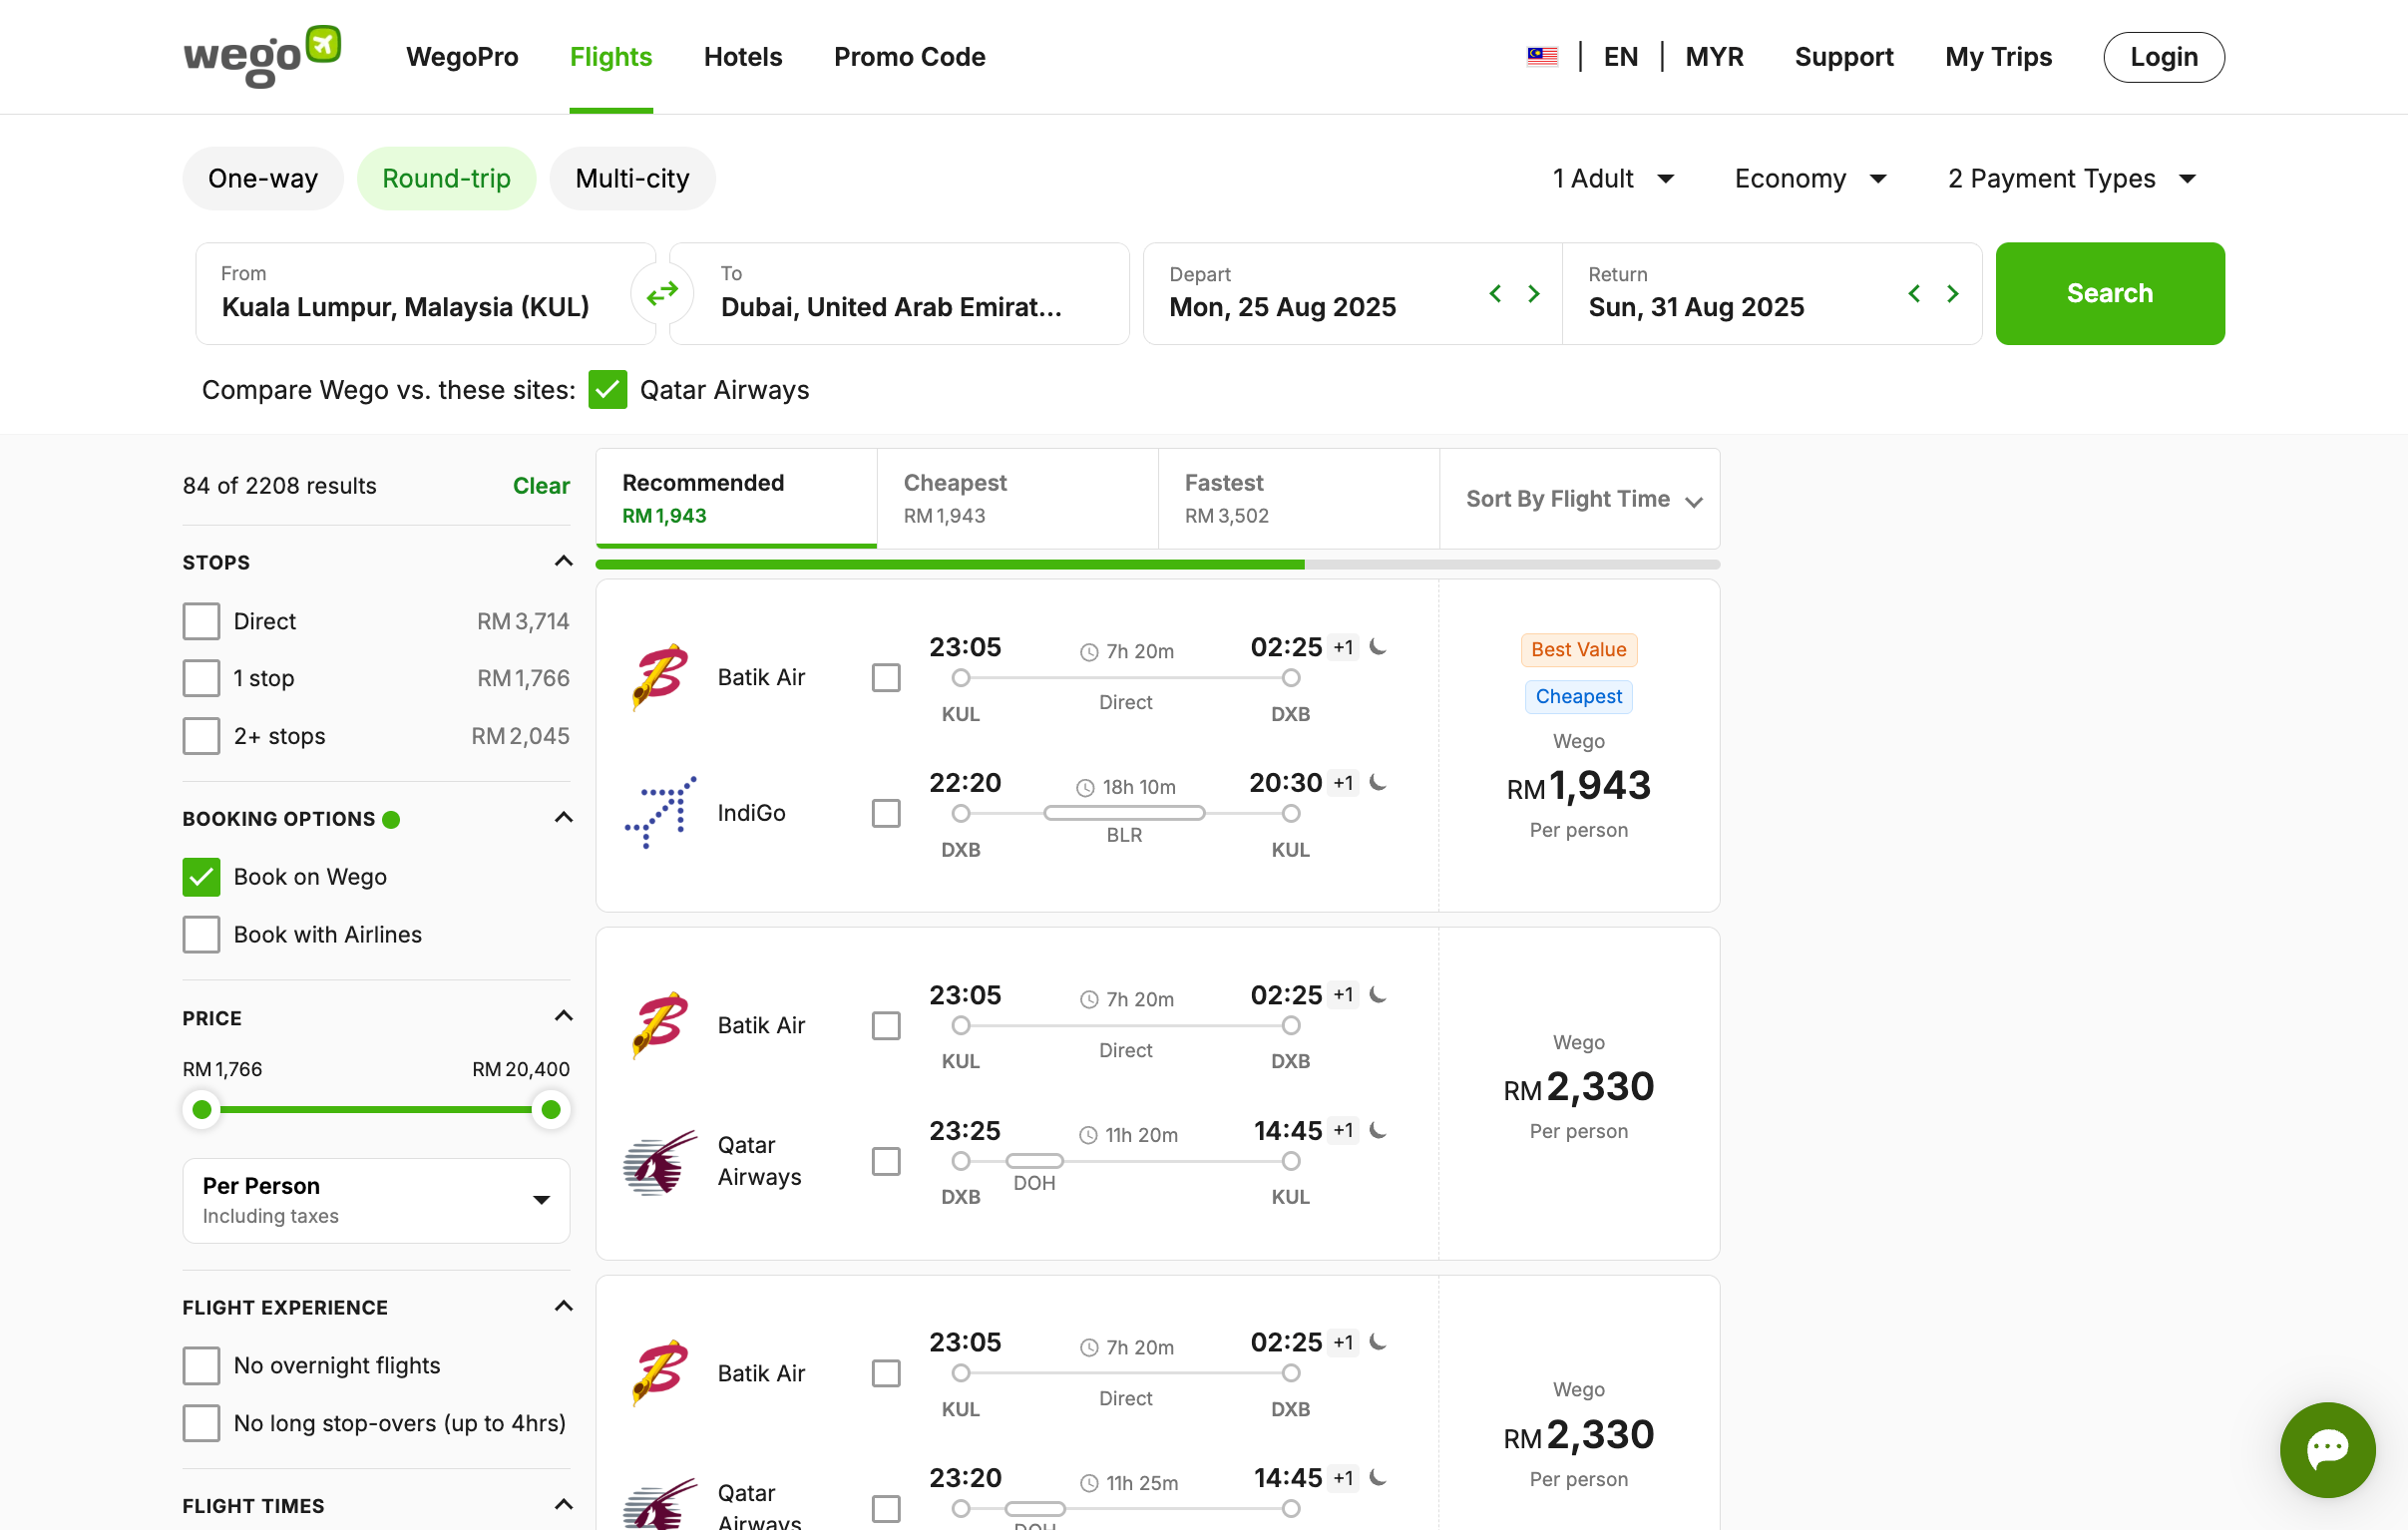The width and height of the screenshot is (2408, 1530).
Task: Click clock icon beside 18h 10m duration
Action: [1085, 787]
